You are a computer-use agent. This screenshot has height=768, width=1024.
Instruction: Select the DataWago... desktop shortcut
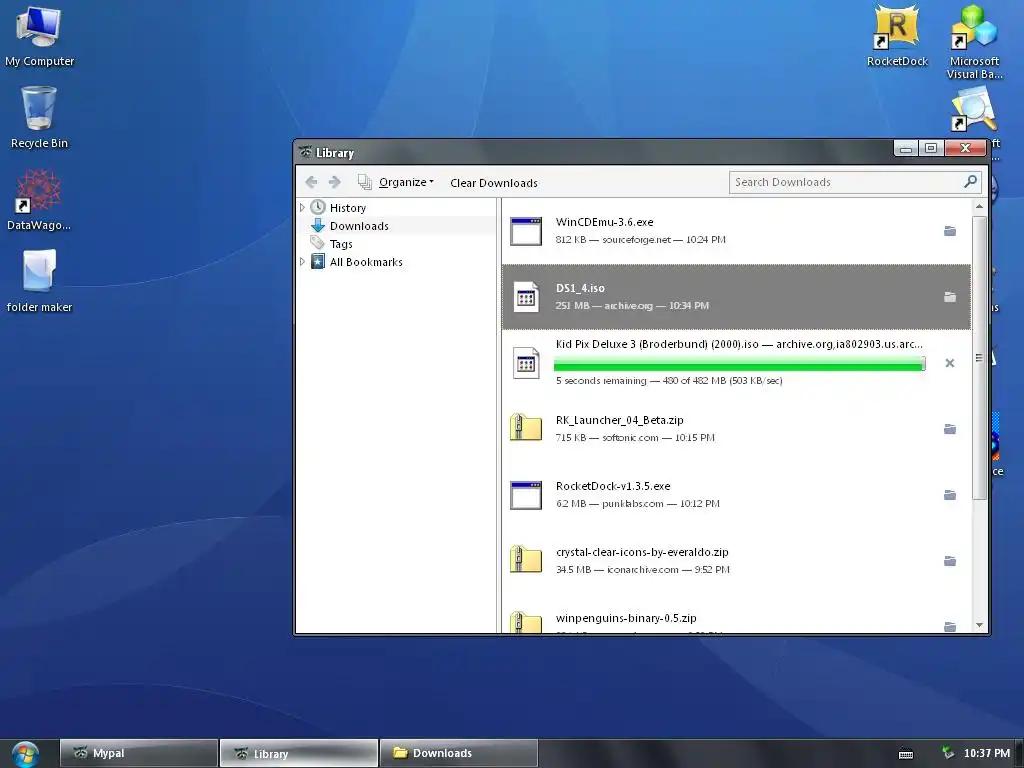coord(39,200)
